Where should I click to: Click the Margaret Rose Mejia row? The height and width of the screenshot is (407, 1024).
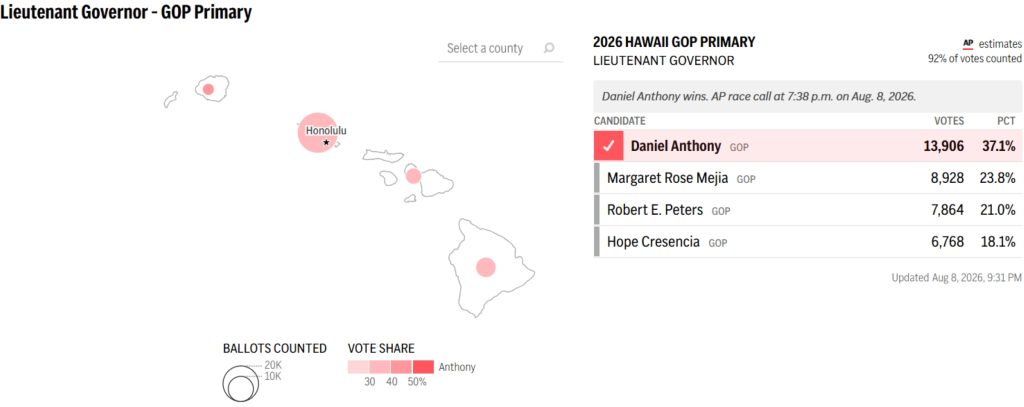808,178
